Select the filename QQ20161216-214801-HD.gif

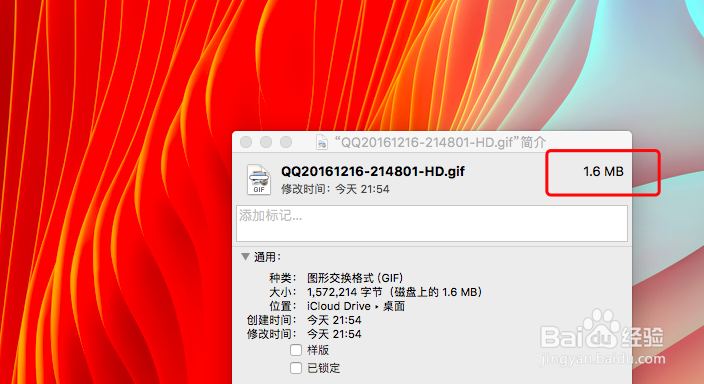373,171
